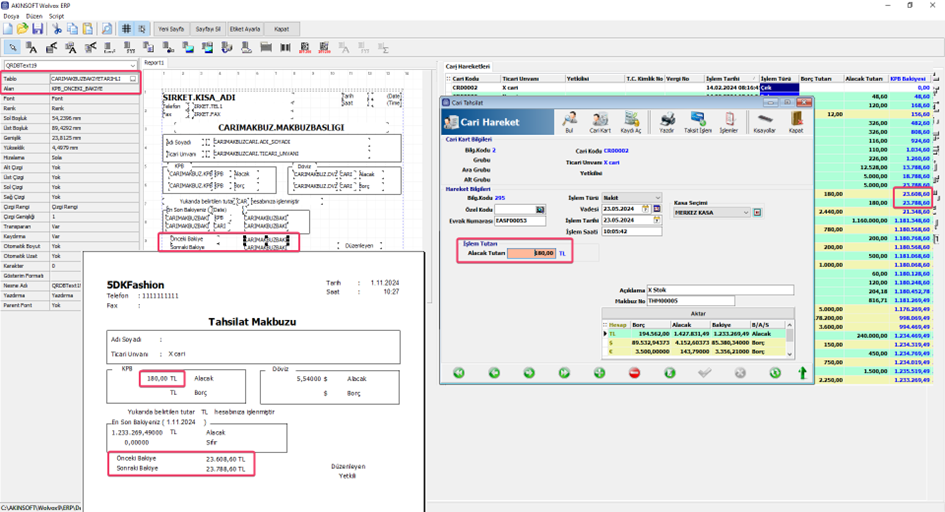This screenshot has height=512, width=945.
Task: Open a report with the folder icon
Action: tap(22, 29)
